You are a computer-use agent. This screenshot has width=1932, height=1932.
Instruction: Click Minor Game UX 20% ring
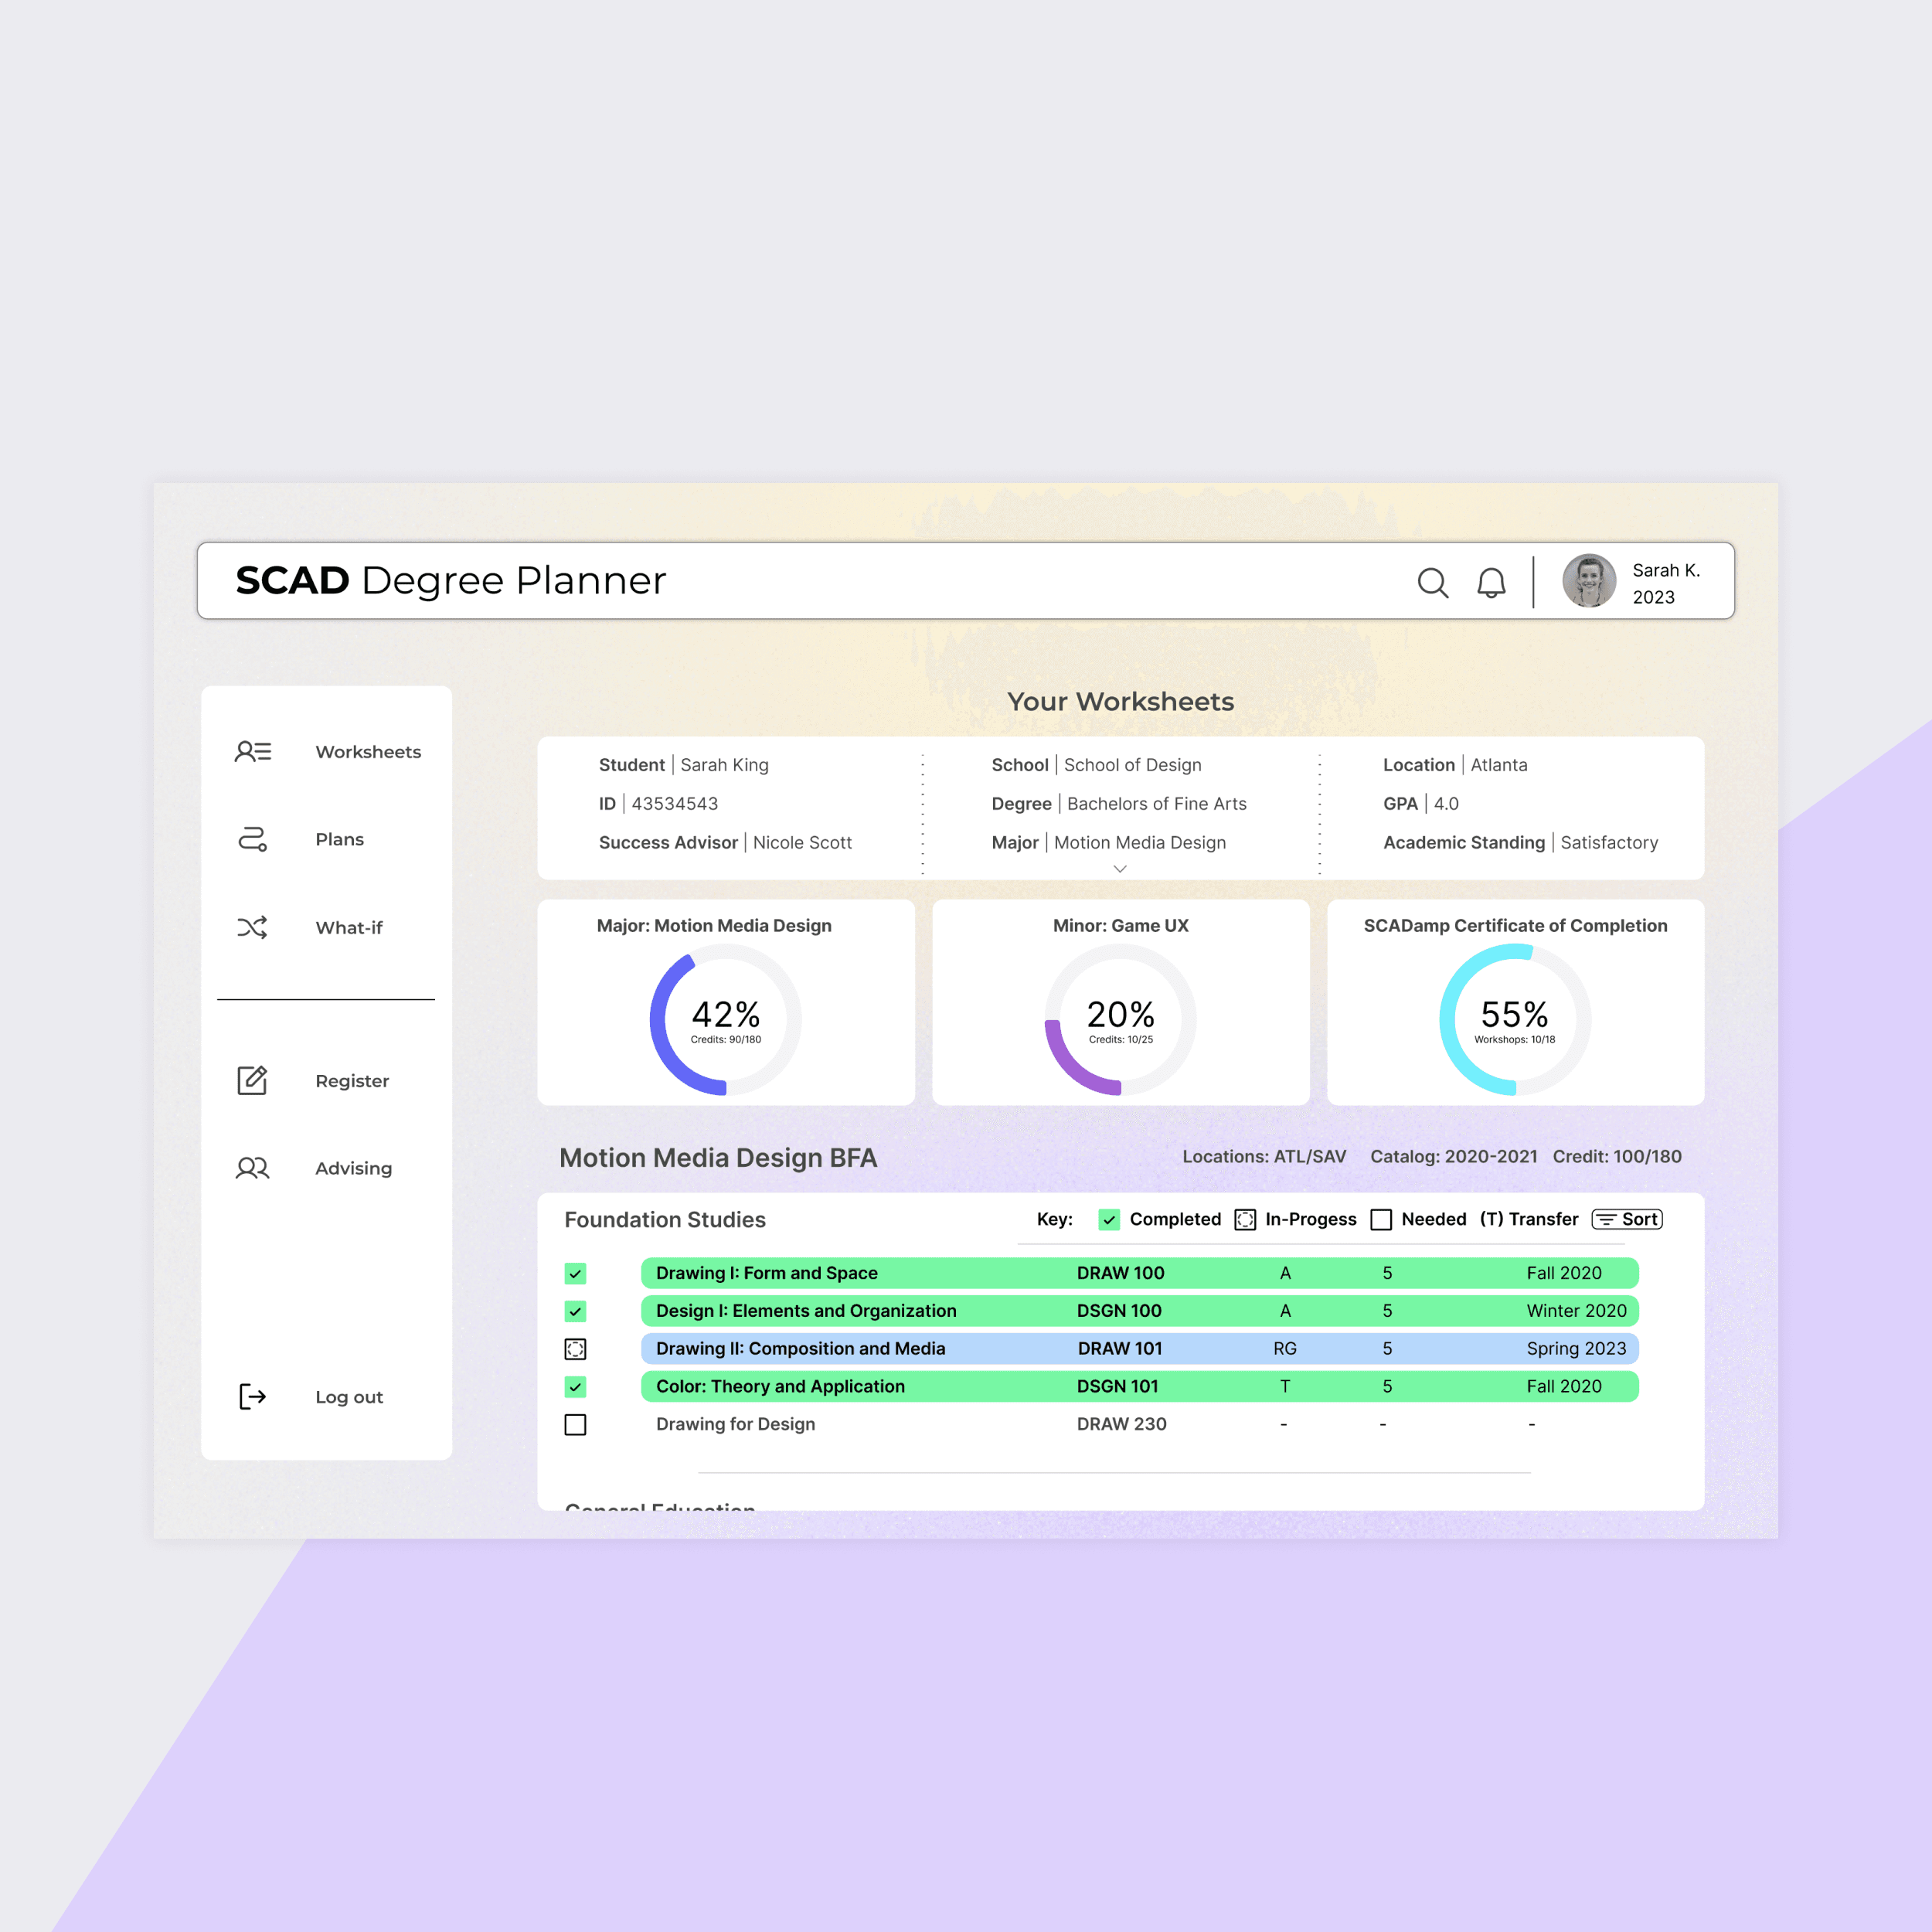[1120, 1020]
